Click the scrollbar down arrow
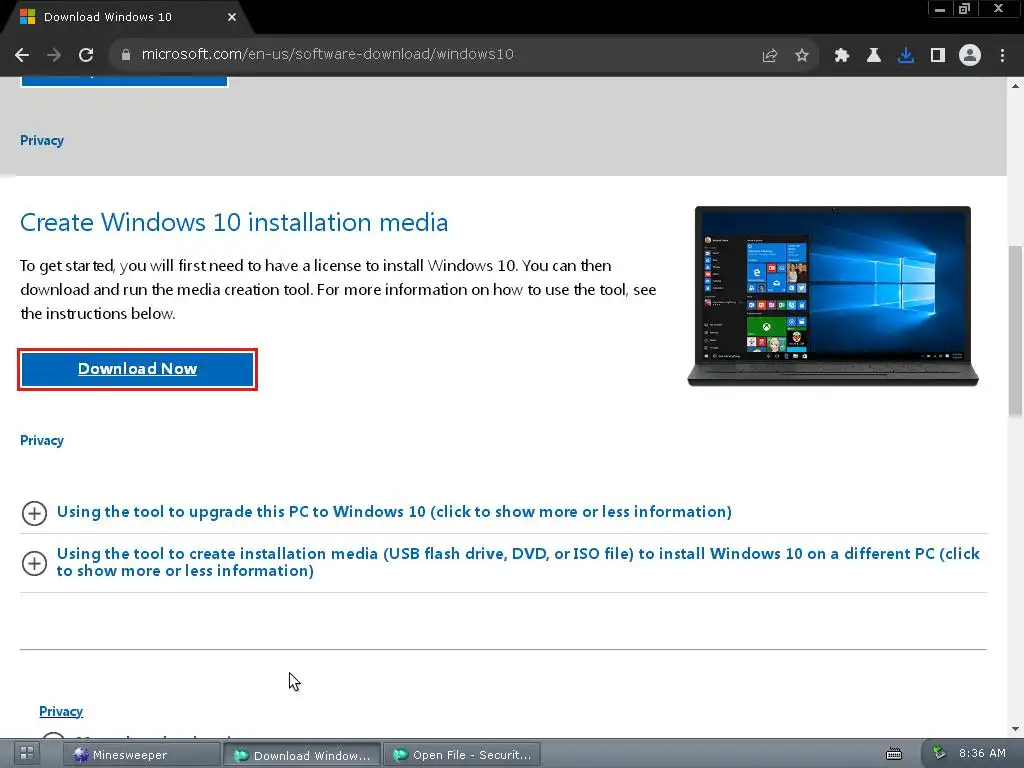This screenshot has height=768, width=1024. (1015, 729)
